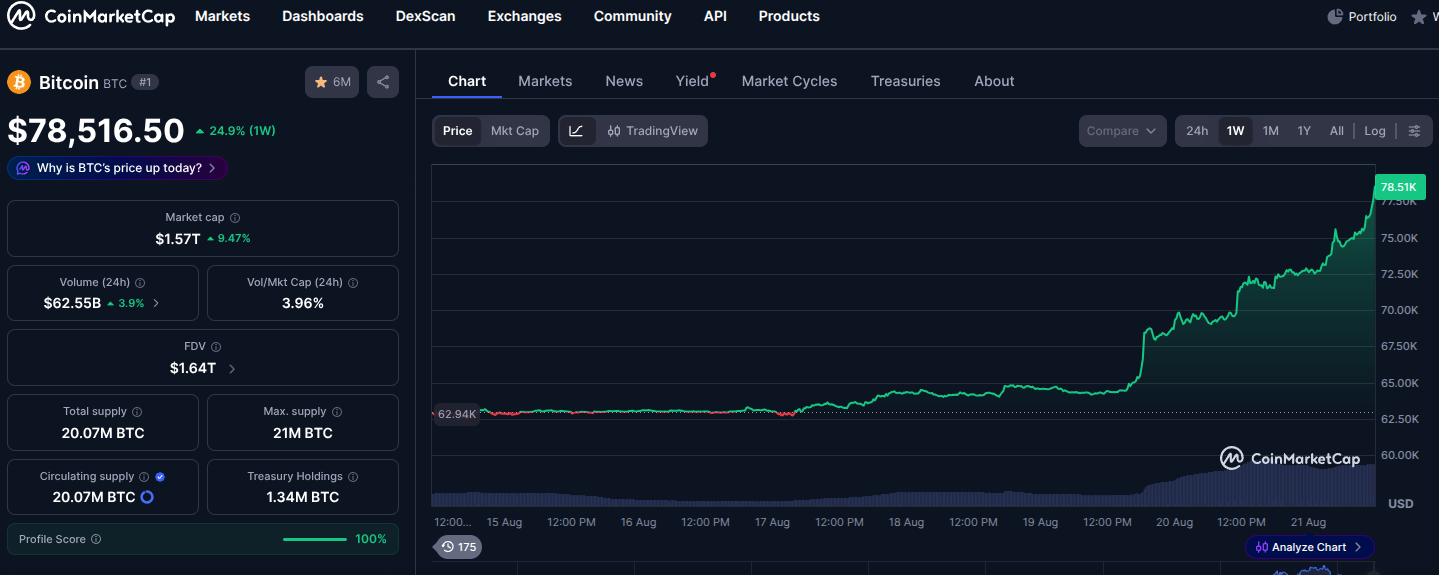Switch to the About tab
Viewport: 1439px width, 575px height.
click(x=994, y=81)
